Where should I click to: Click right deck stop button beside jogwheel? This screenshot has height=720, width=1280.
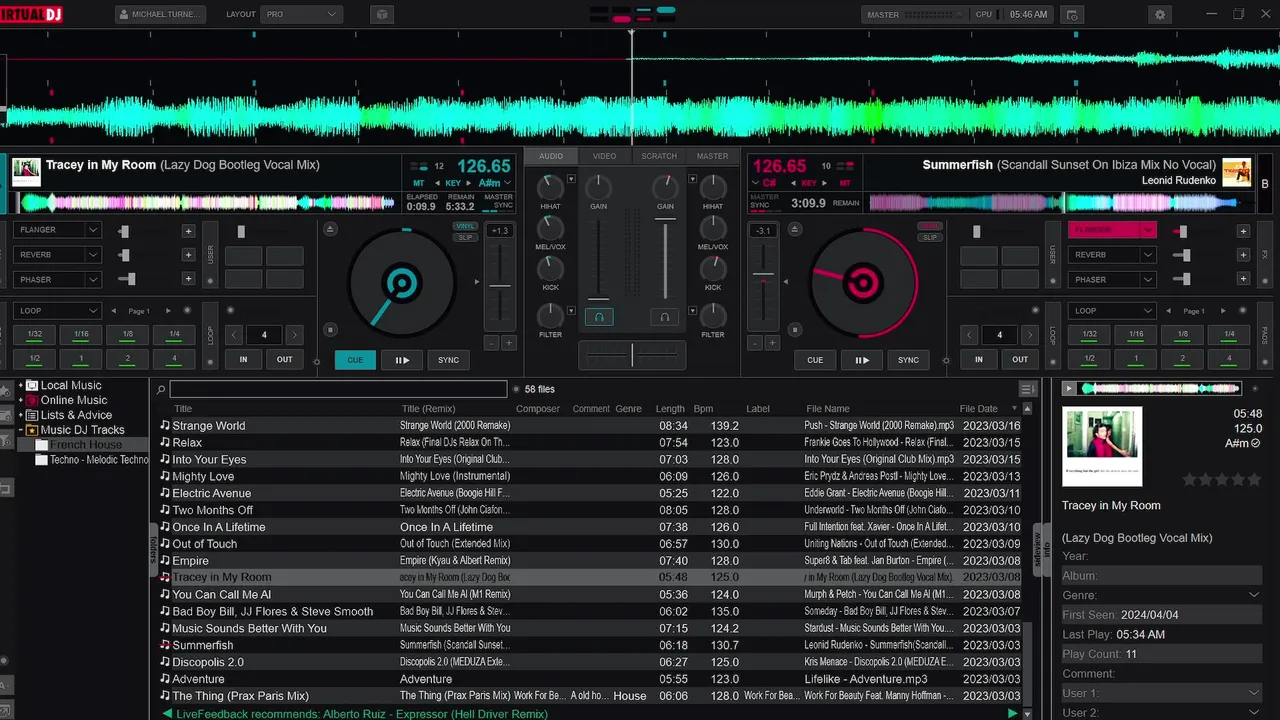(x=794, y=329)
